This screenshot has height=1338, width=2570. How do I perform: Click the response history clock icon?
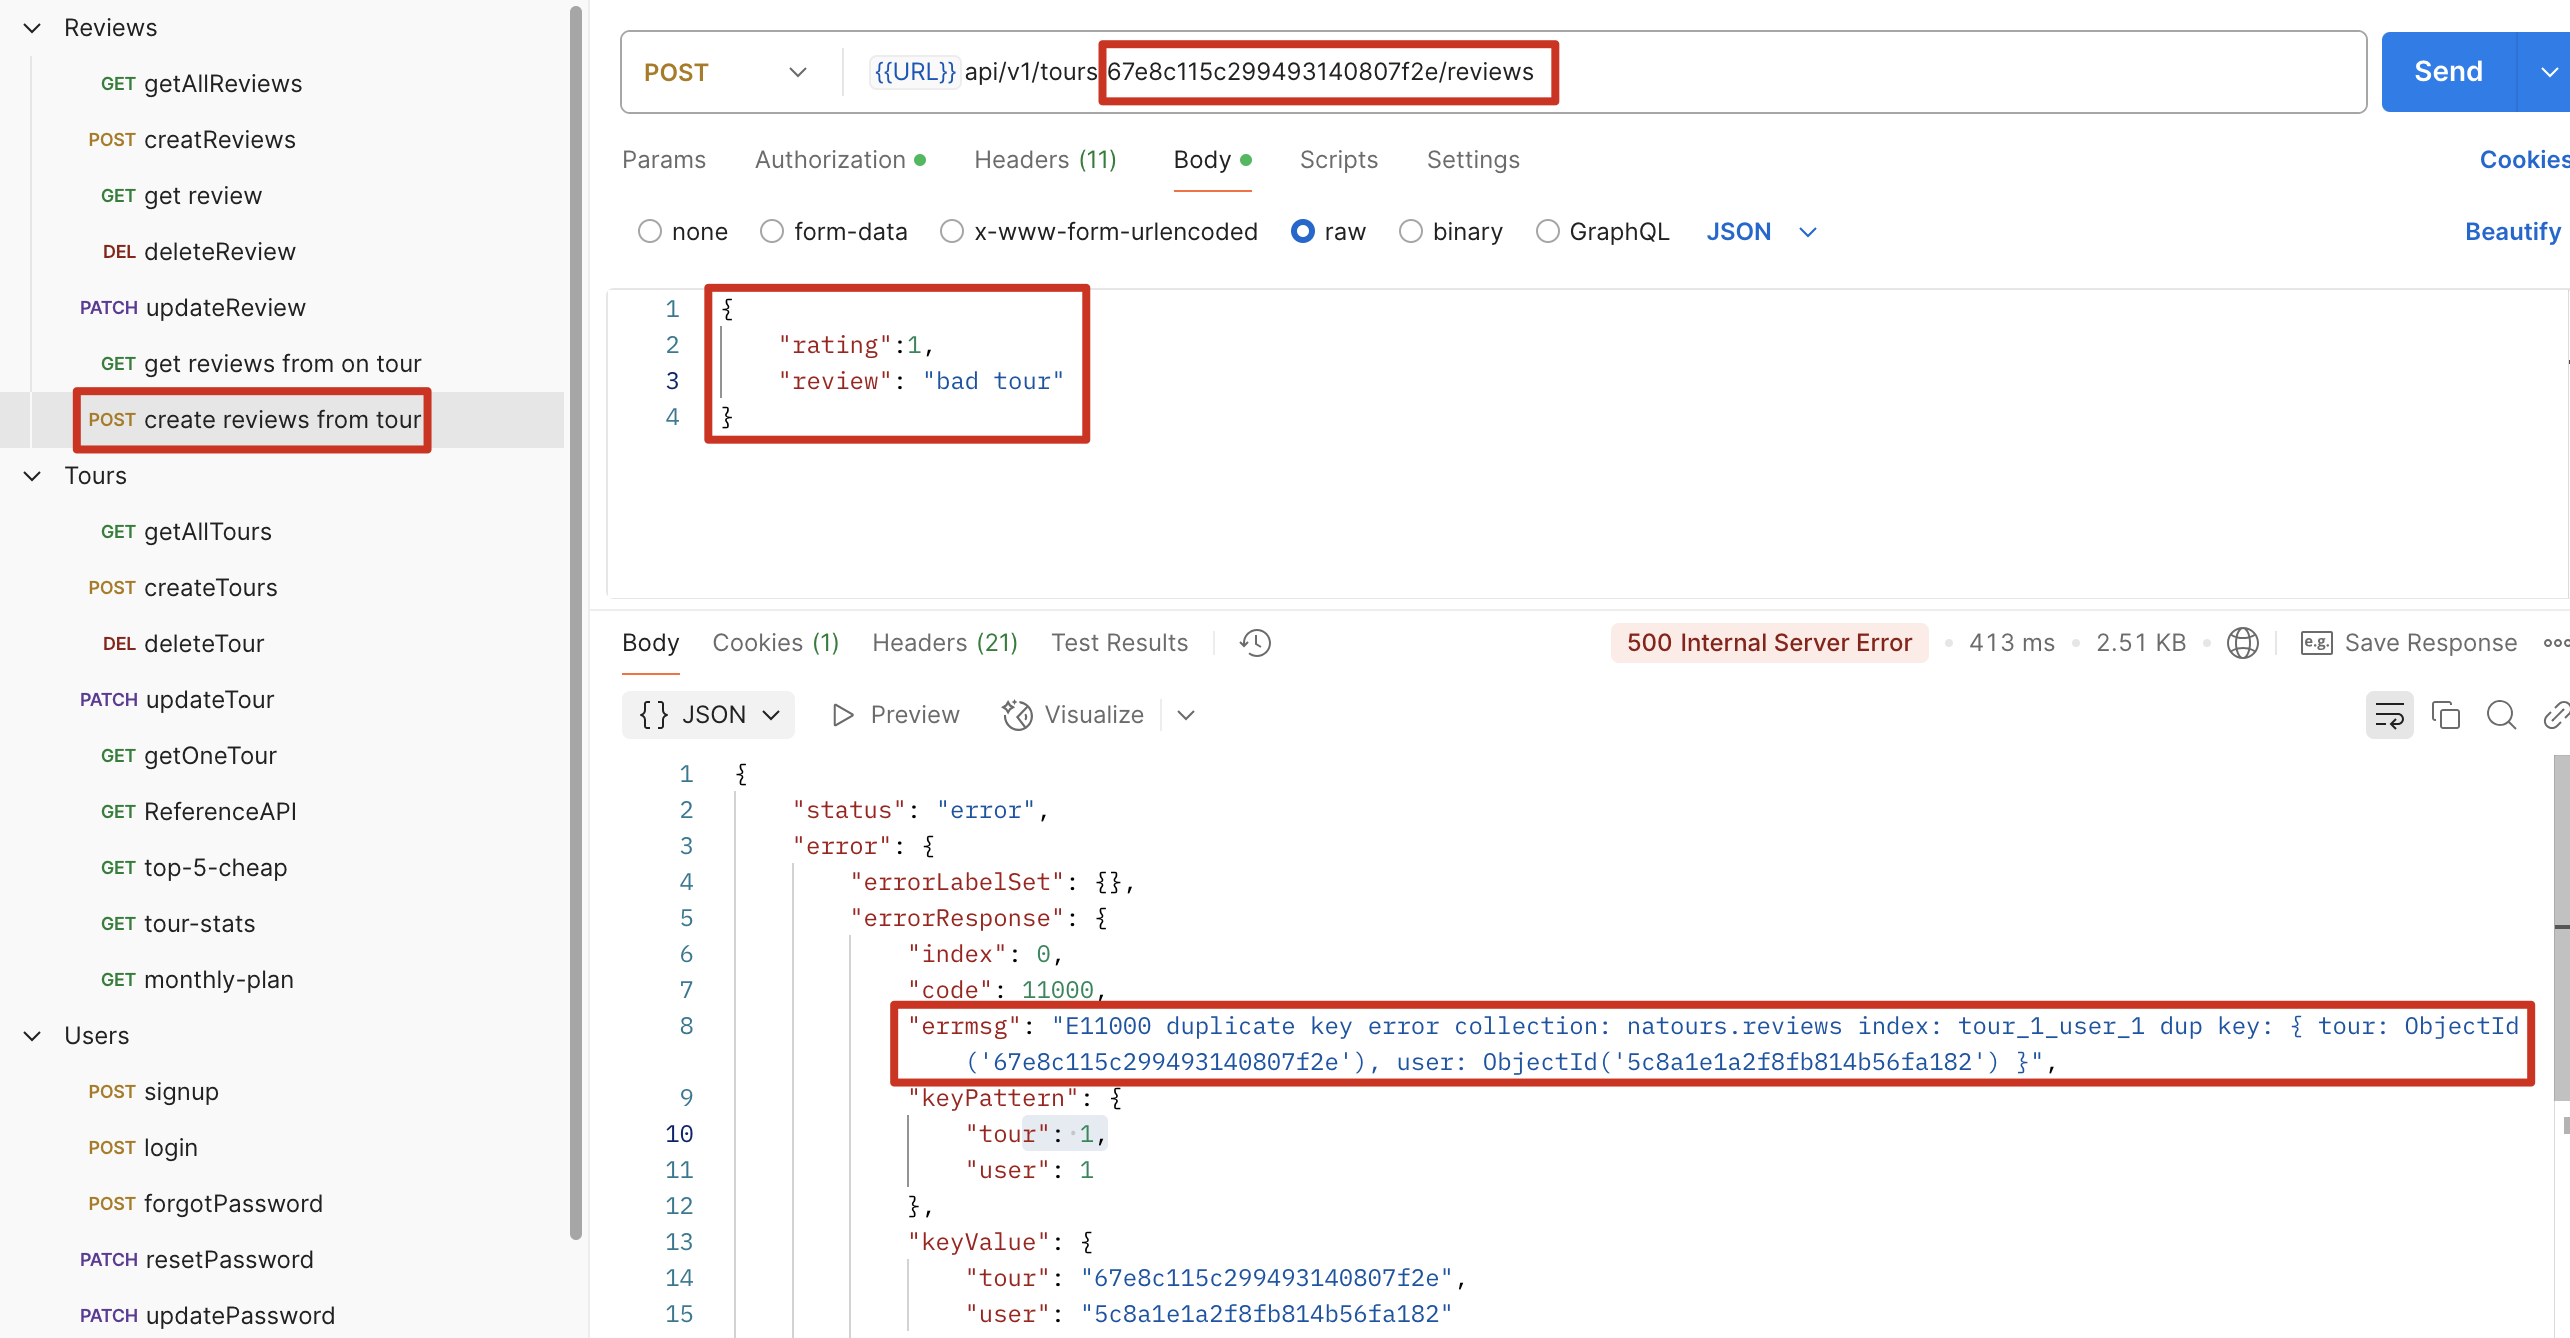pyautogui.click(x=1255, y=643)
